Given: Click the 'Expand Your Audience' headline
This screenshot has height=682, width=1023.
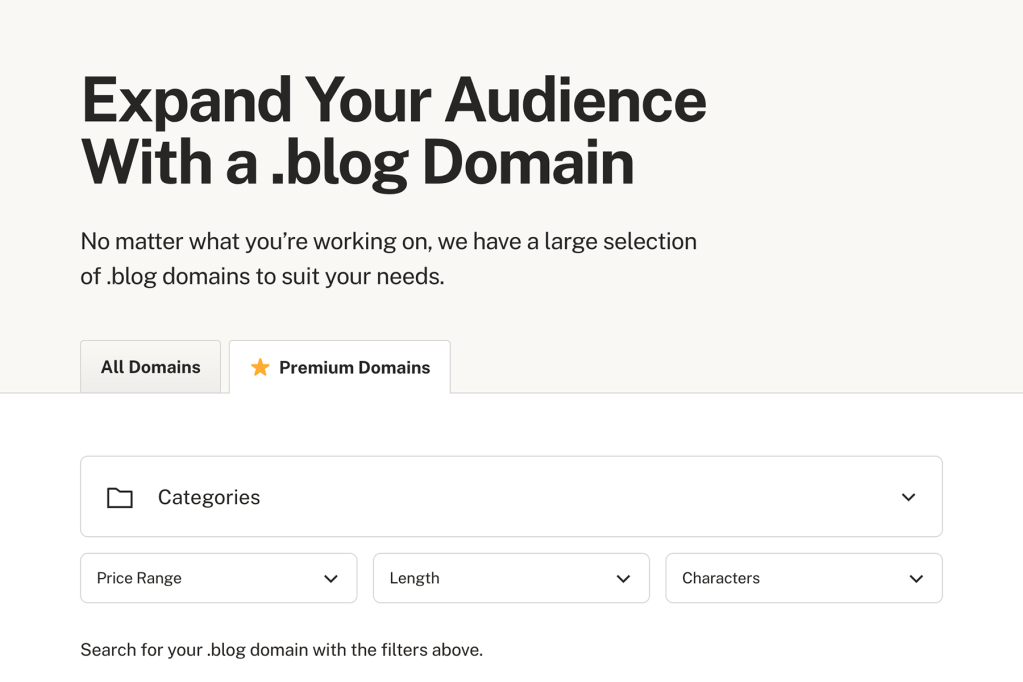Looking at the screenshot, I should pos(393,100).
